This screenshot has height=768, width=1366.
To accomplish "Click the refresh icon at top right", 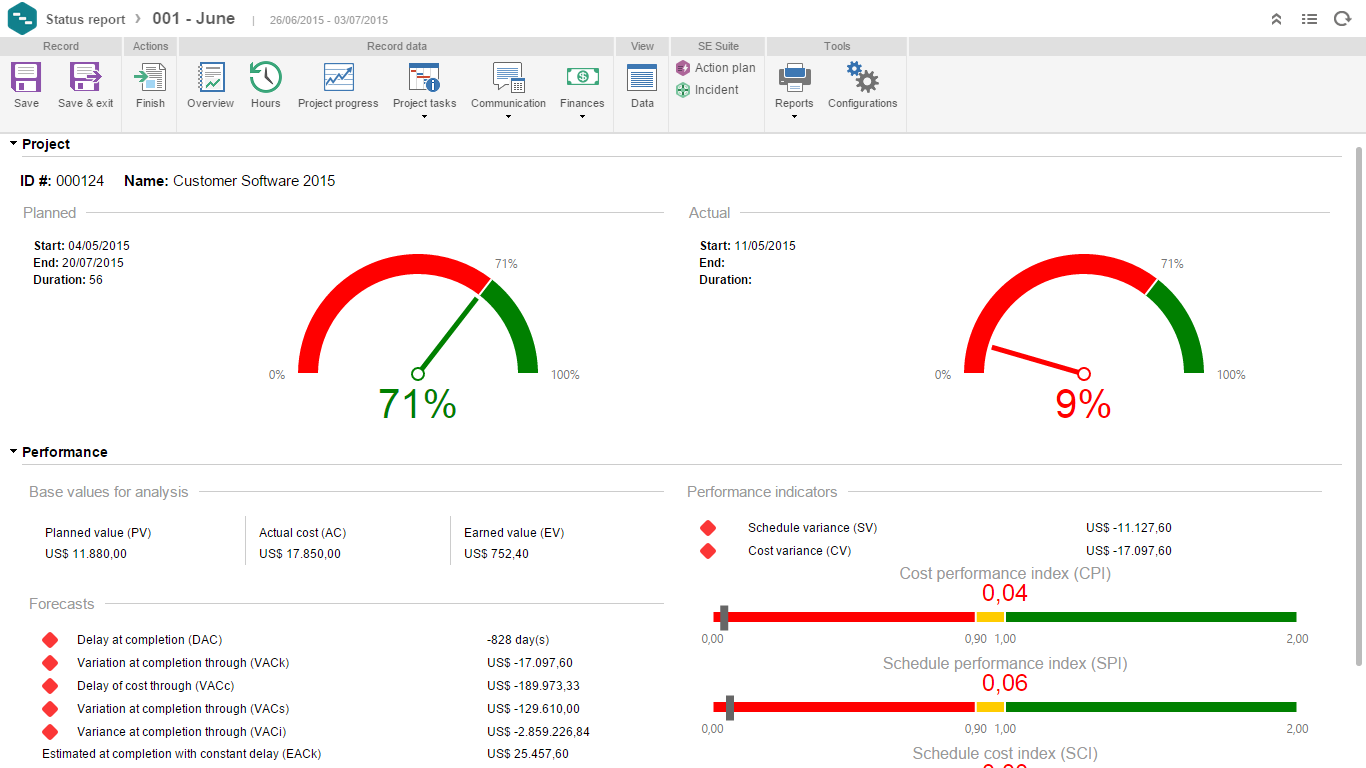I will [1342, 19].
